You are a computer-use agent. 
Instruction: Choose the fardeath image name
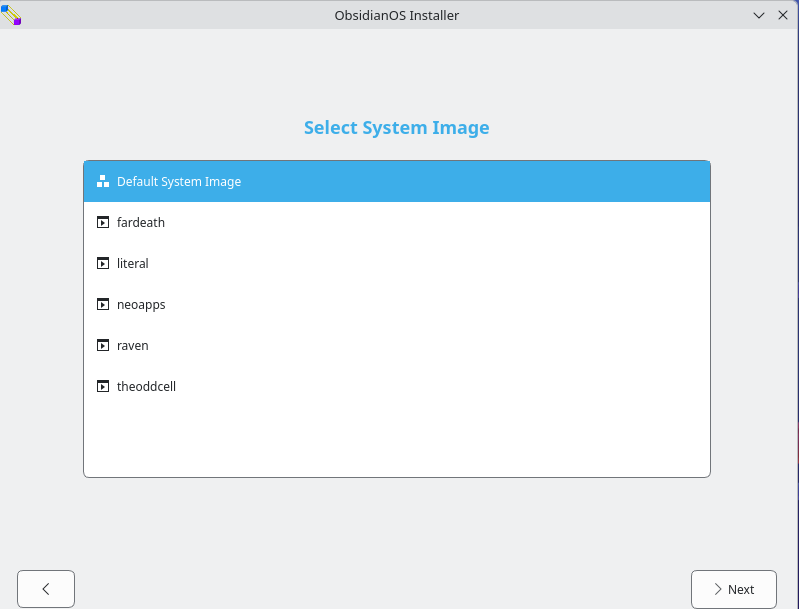pos(141,223)
